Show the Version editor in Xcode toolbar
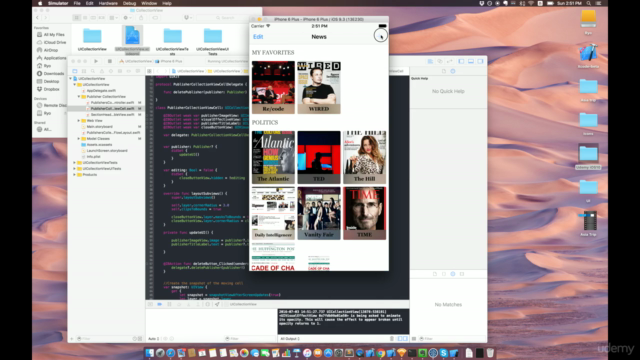The width and height of the screenshot is (640, 360). [x=449, y=61]
